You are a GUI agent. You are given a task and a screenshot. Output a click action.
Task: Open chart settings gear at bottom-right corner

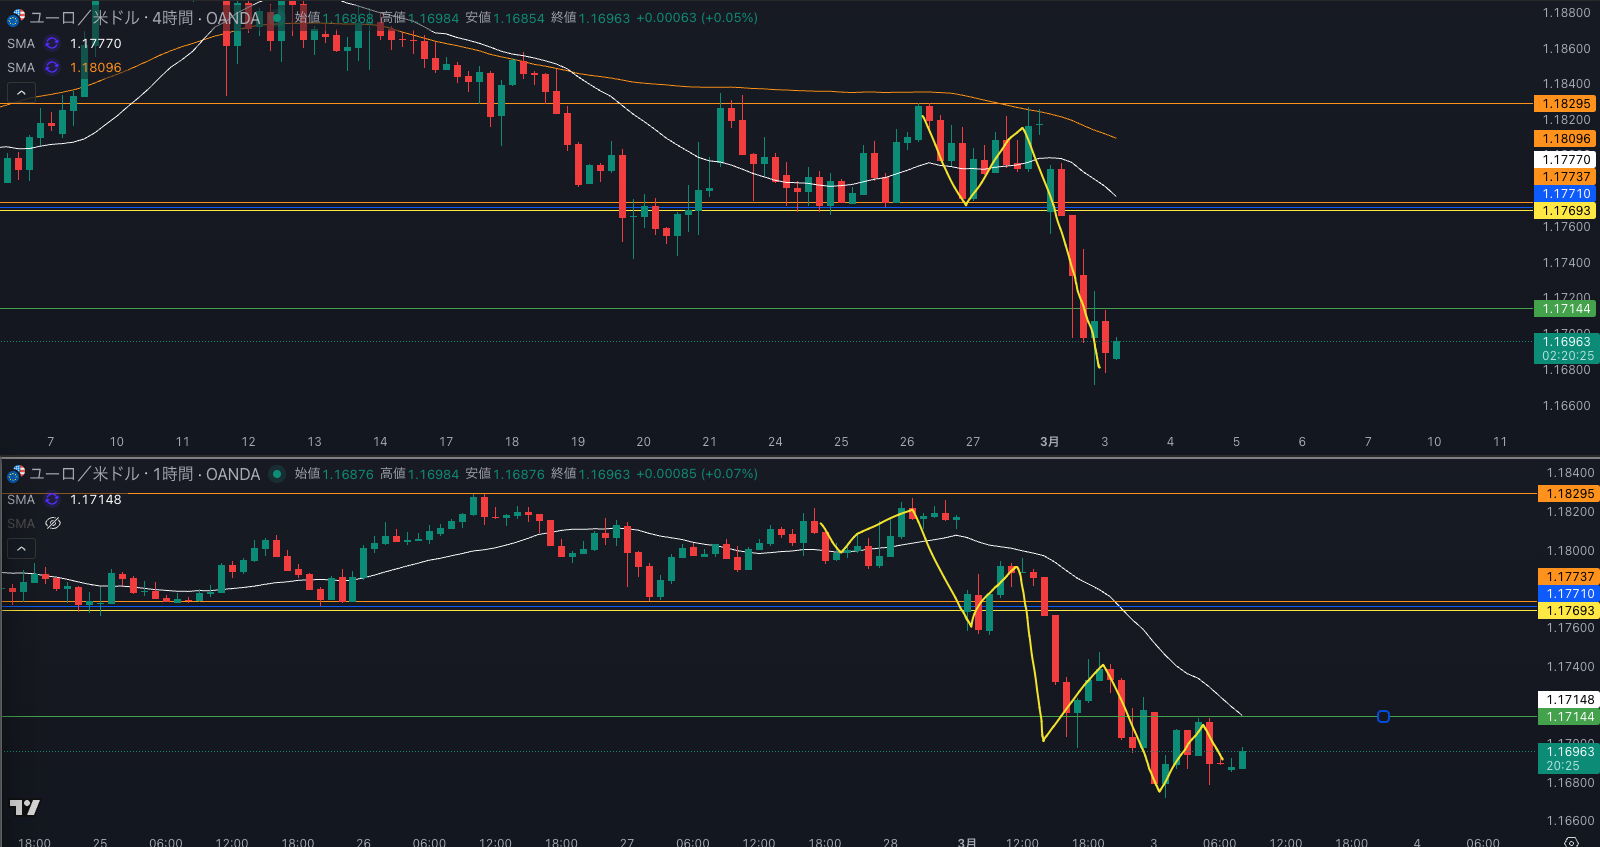[x=1571, y=841]
